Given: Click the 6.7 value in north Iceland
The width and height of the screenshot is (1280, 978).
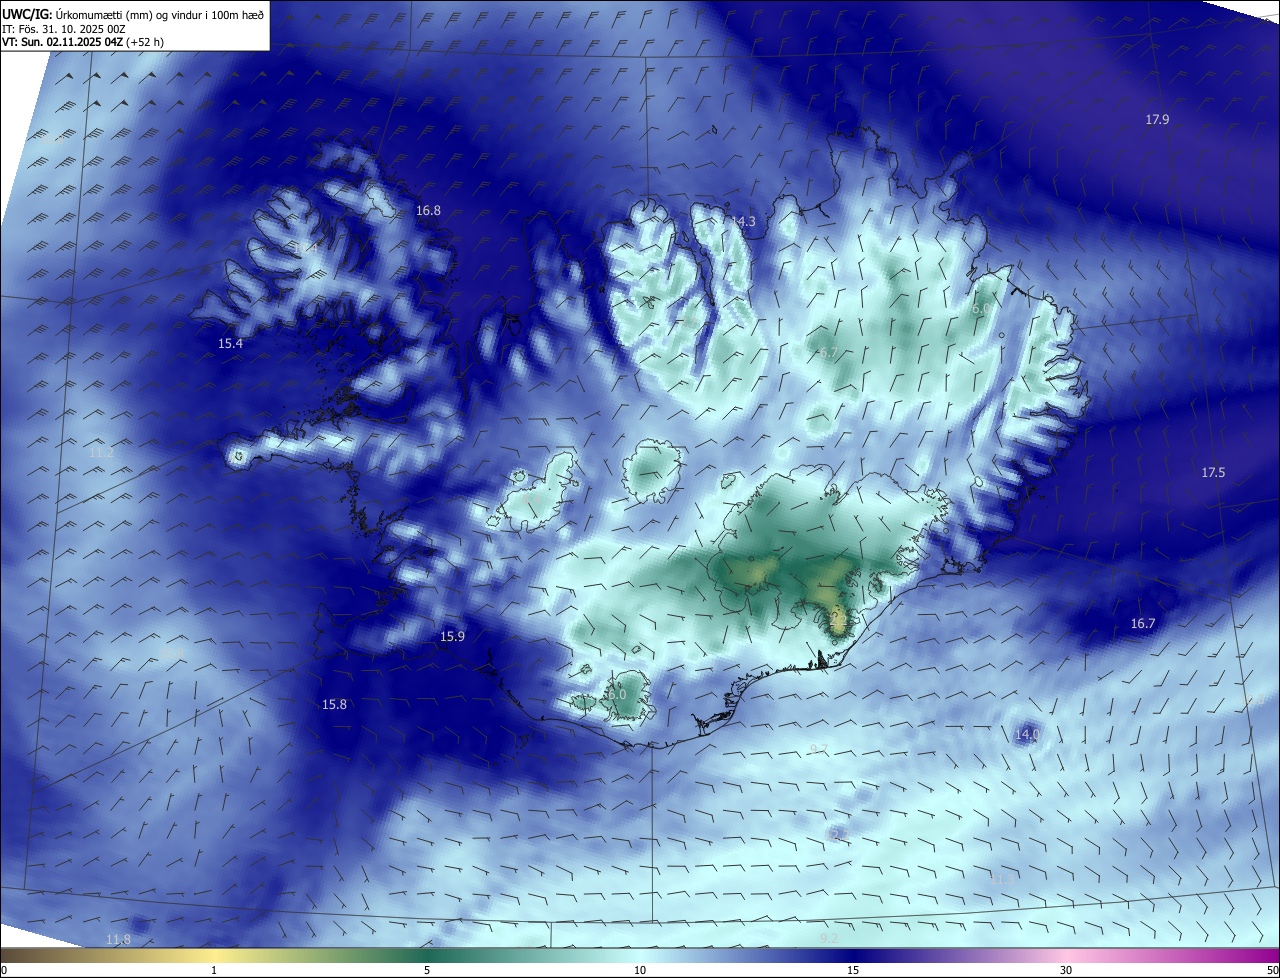Looking at the screenshot, I should [x=828, y=353].
